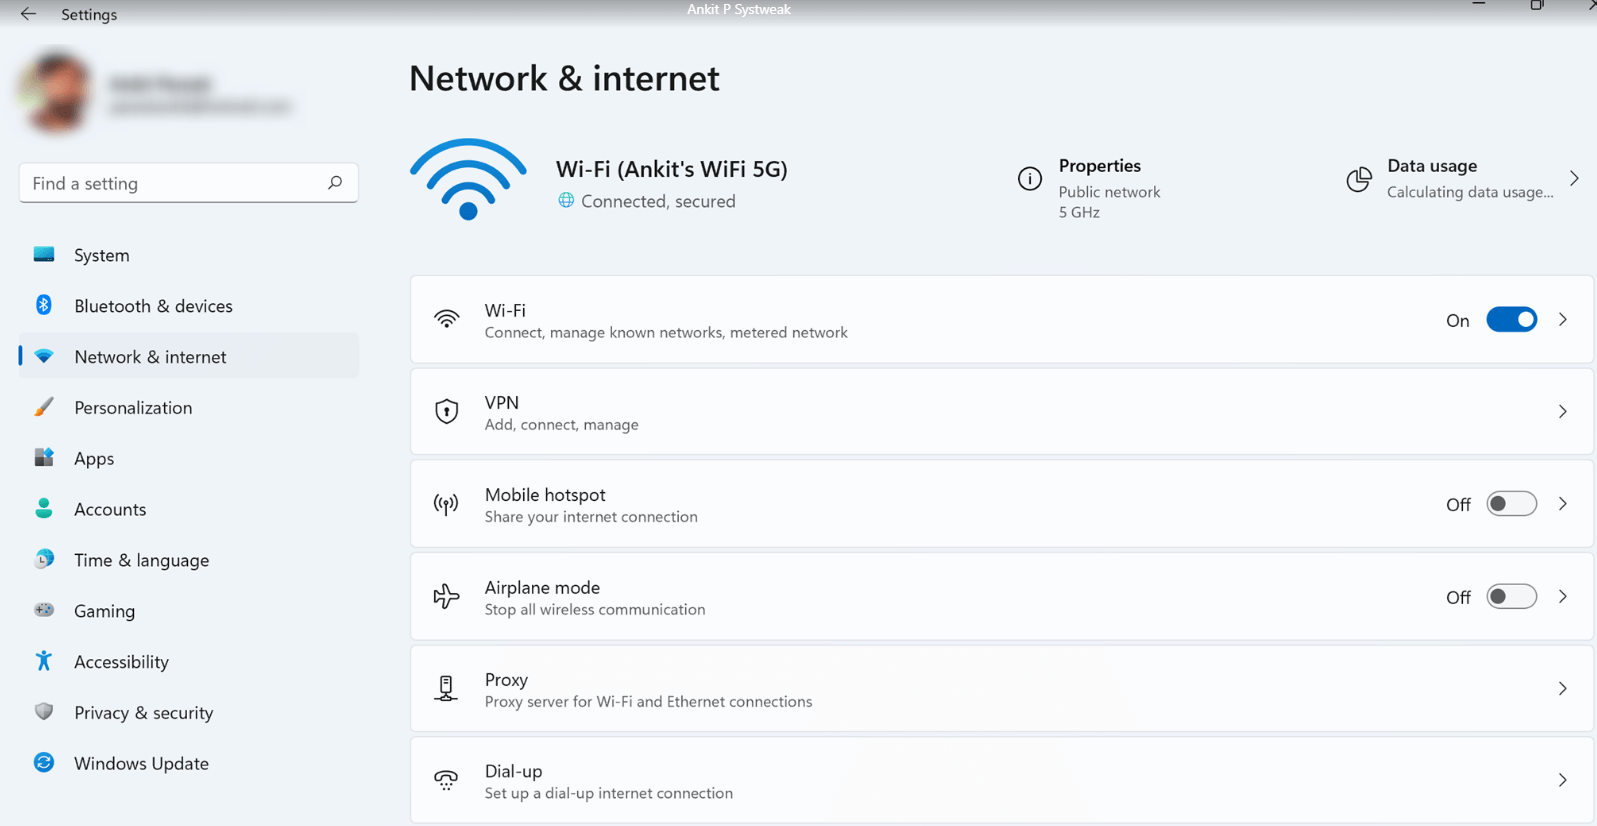Expand the Dial-up settings row
Image resolution: width=1597 pixels, height=826 pixels.
[1562, 780]
